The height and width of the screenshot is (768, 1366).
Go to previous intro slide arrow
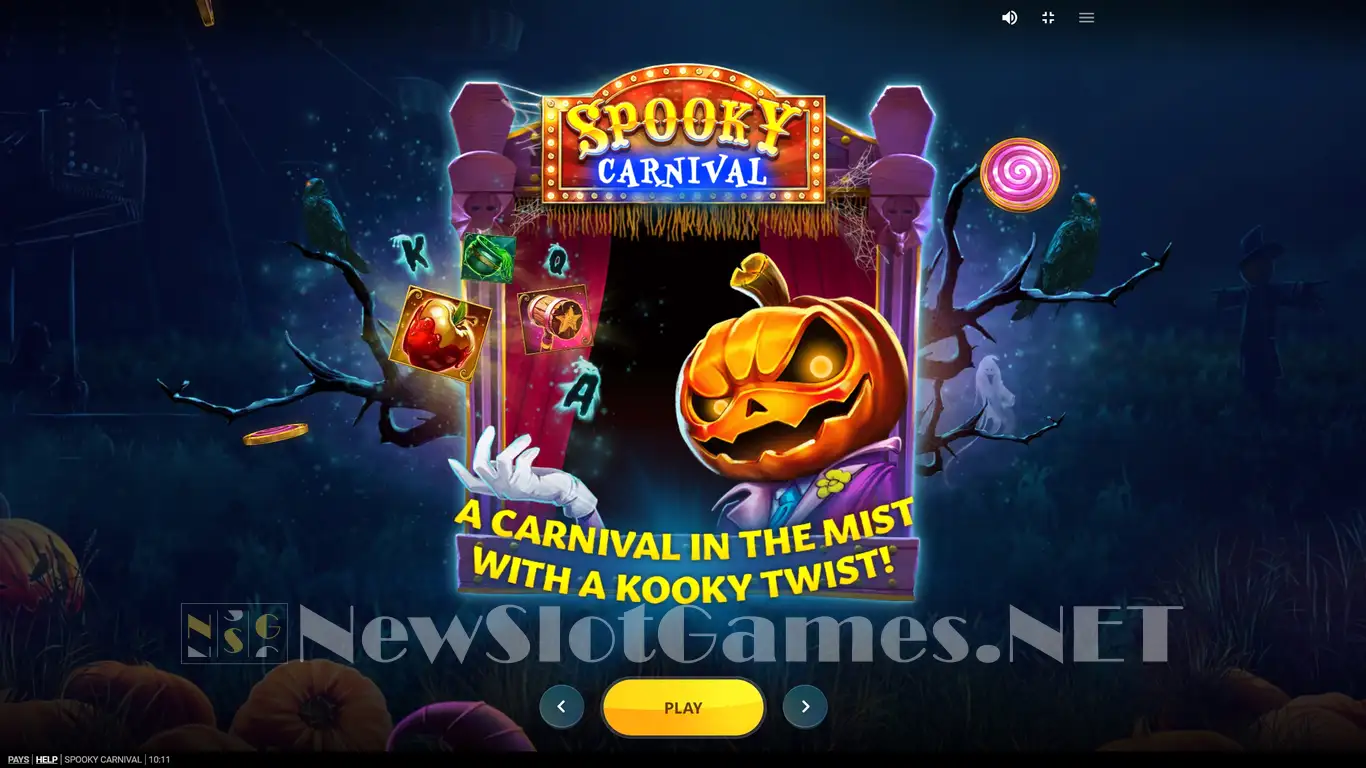[561, 707]
